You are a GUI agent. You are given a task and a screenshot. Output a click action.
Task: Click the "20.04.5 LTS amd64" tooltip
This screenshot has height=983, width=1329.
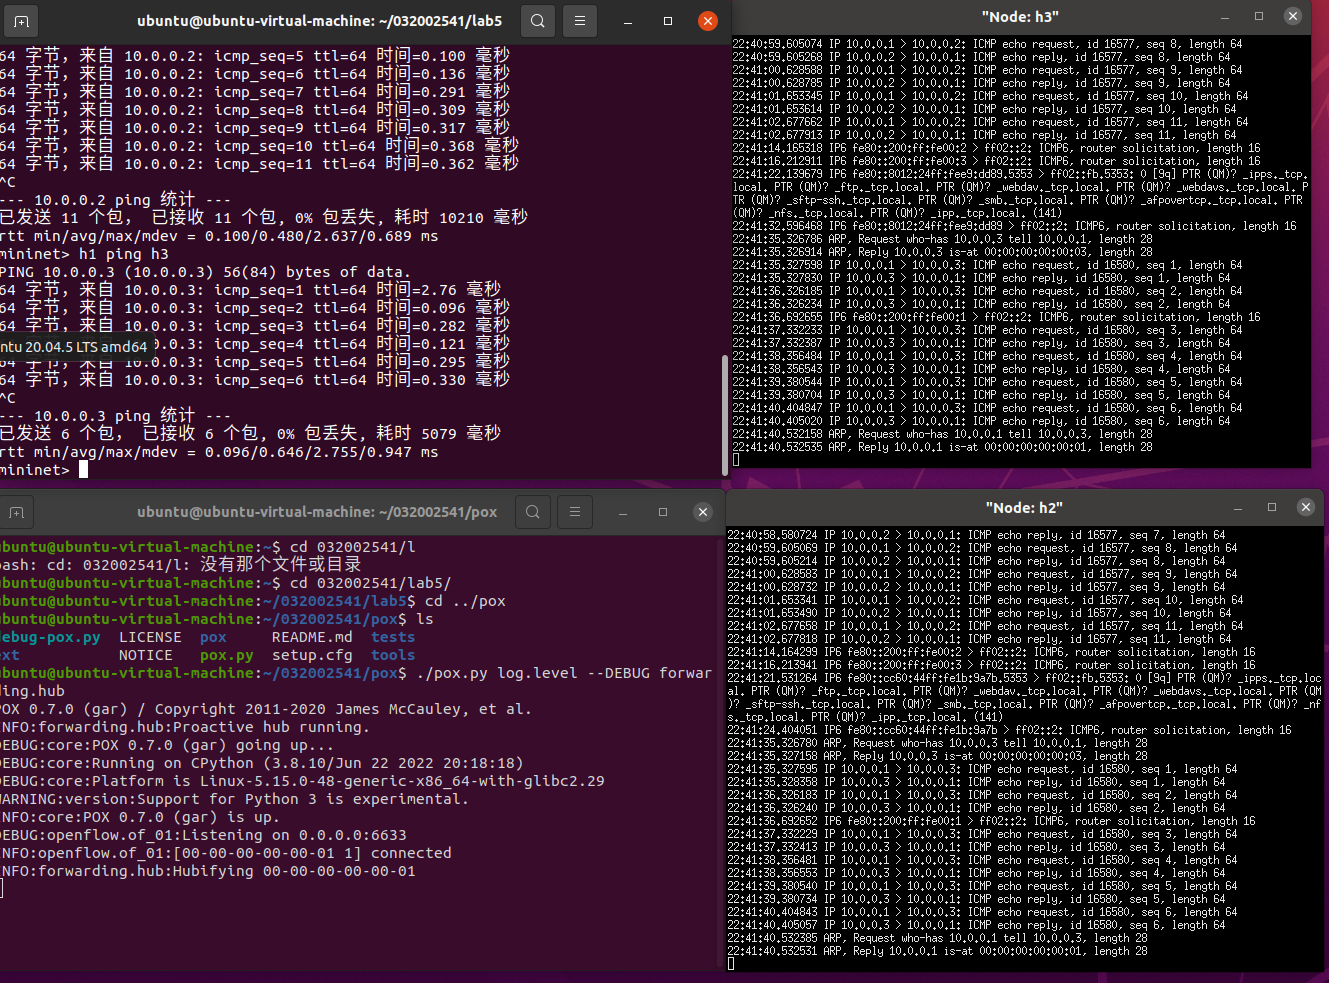point(77,347)
